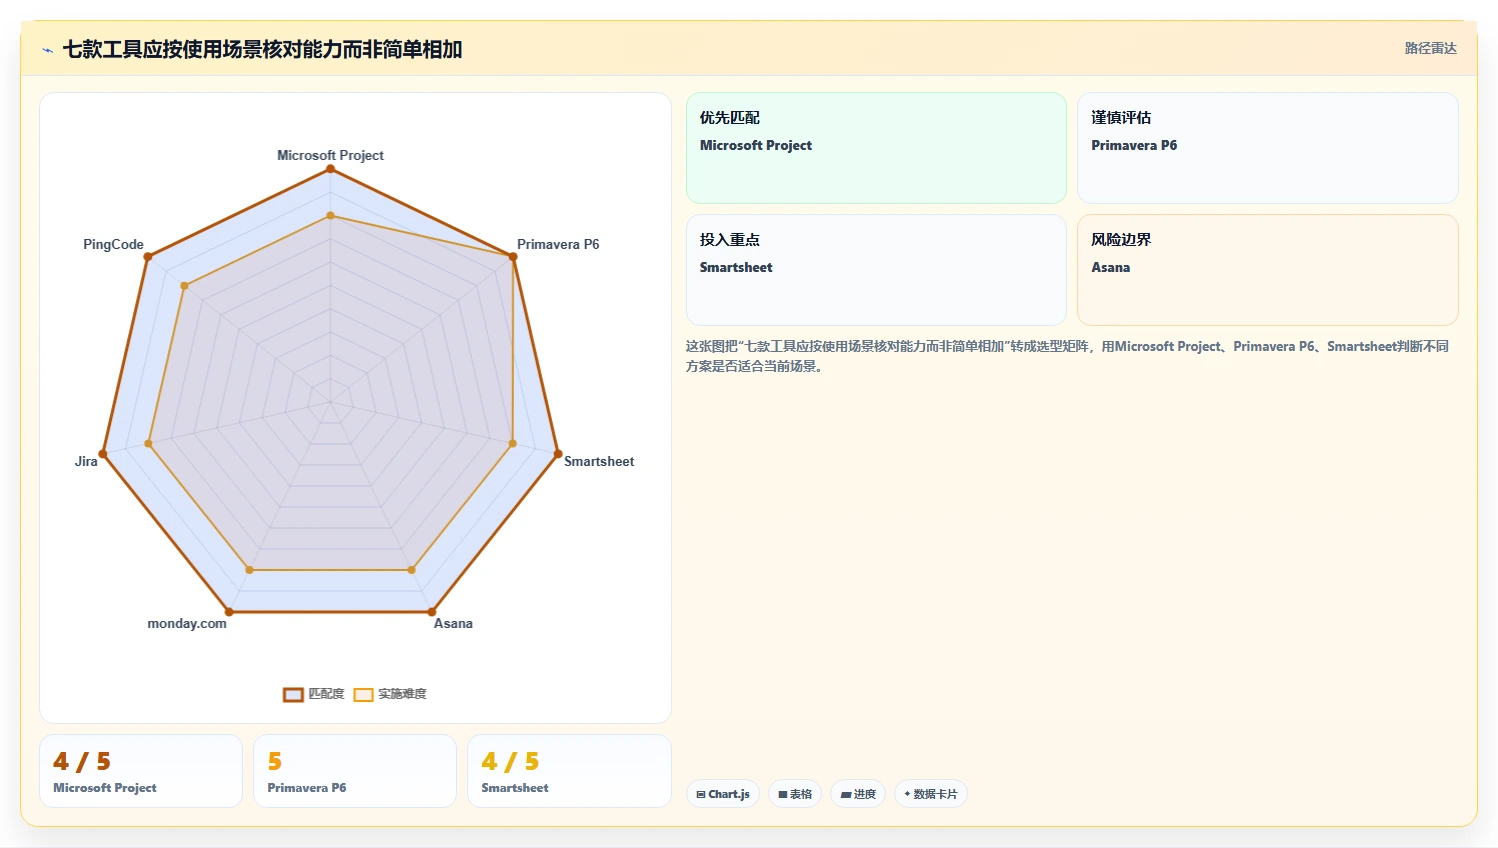Select the 表格 tag
1498x848 pixels.
click(795, 794)
